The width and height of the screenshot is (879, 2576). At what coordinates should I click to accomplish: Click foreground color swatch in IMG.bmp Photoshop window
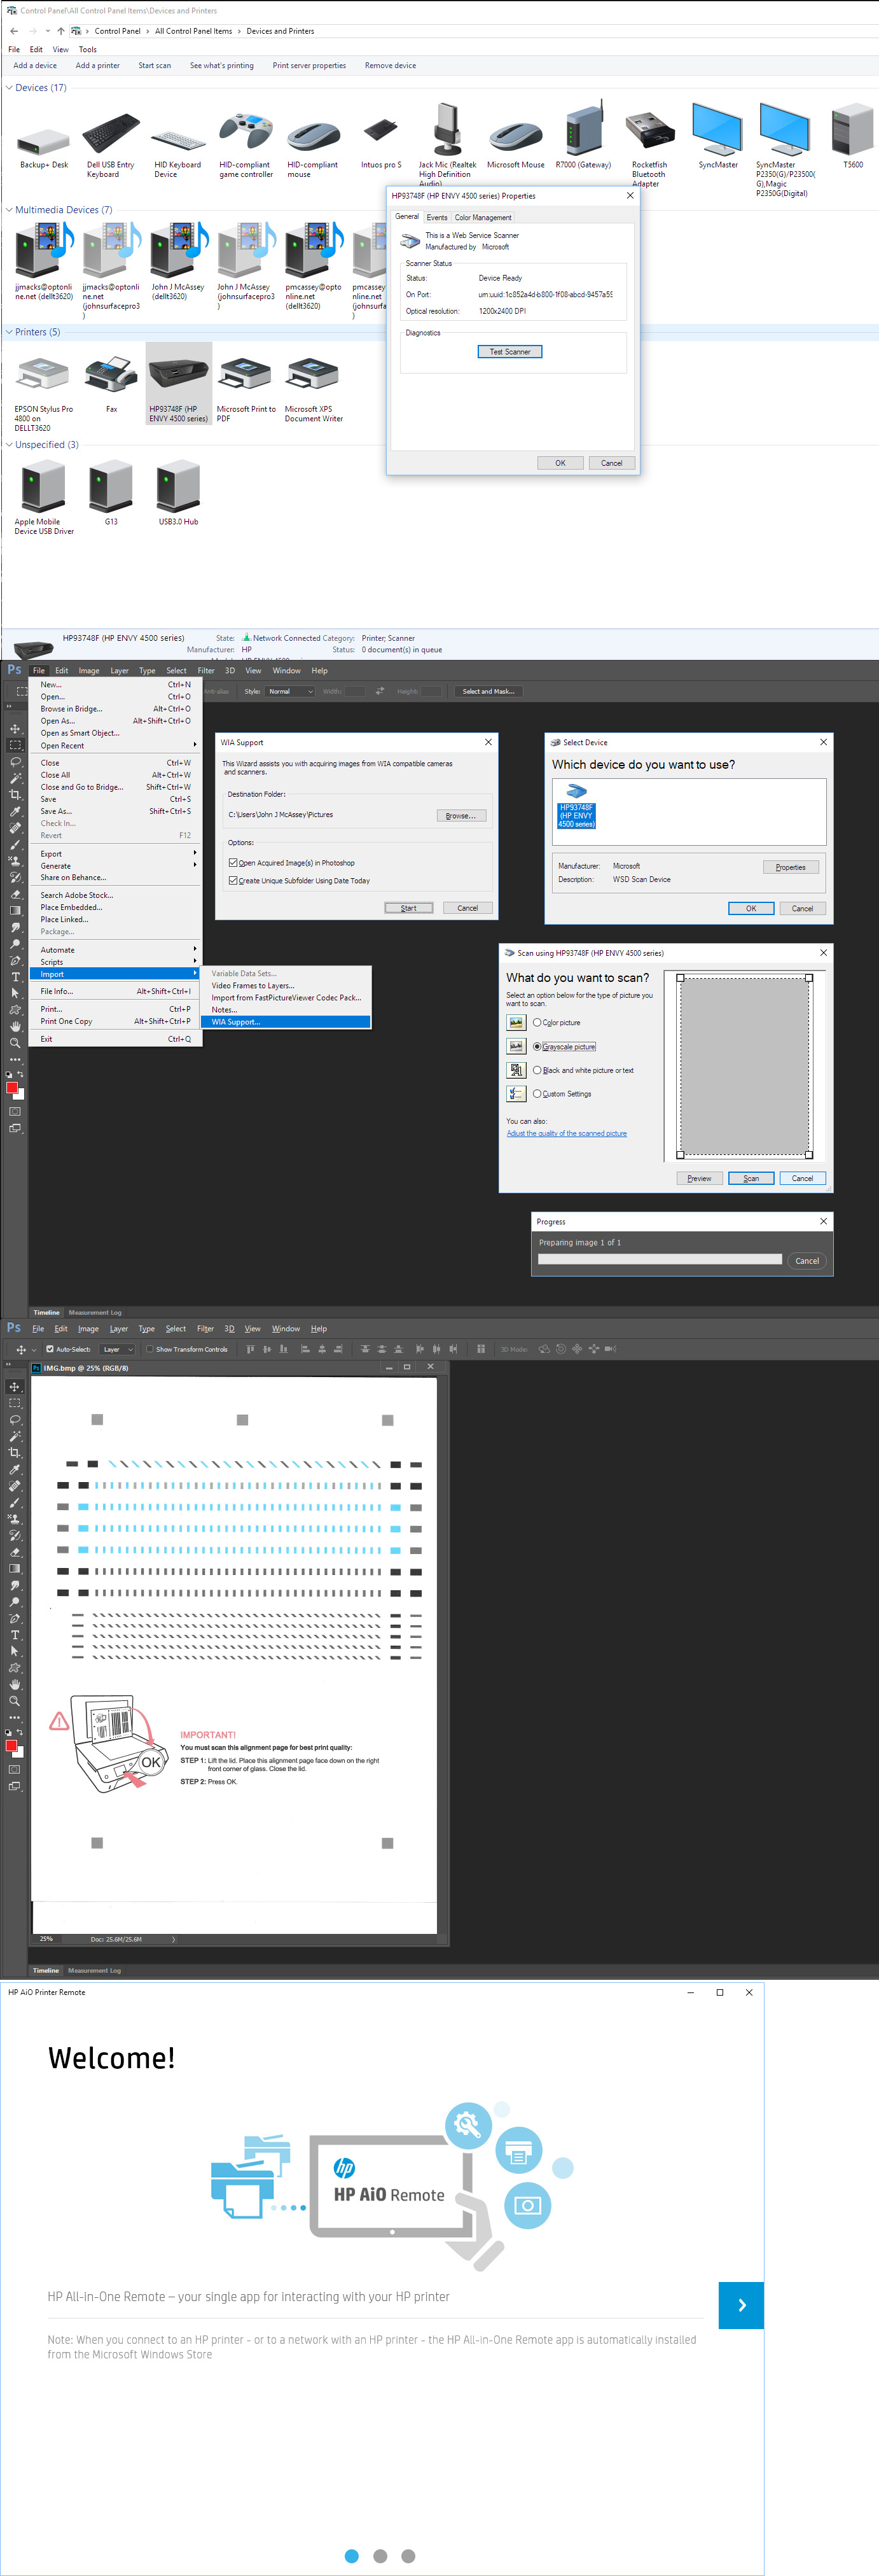(11, 1746)
